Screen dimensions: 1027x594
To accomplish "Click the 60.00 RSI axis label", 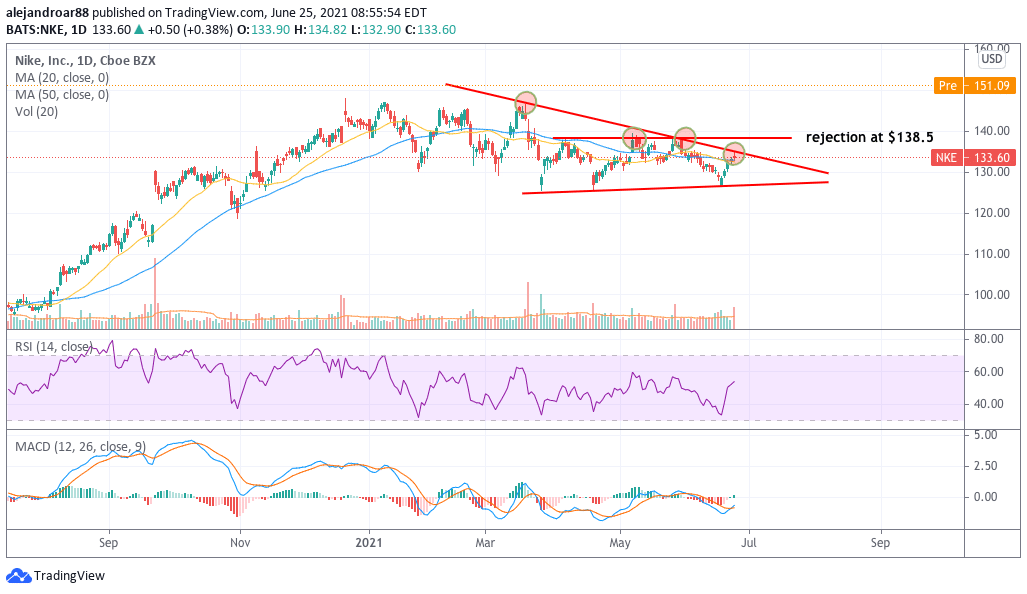I will tap(988, 372).
